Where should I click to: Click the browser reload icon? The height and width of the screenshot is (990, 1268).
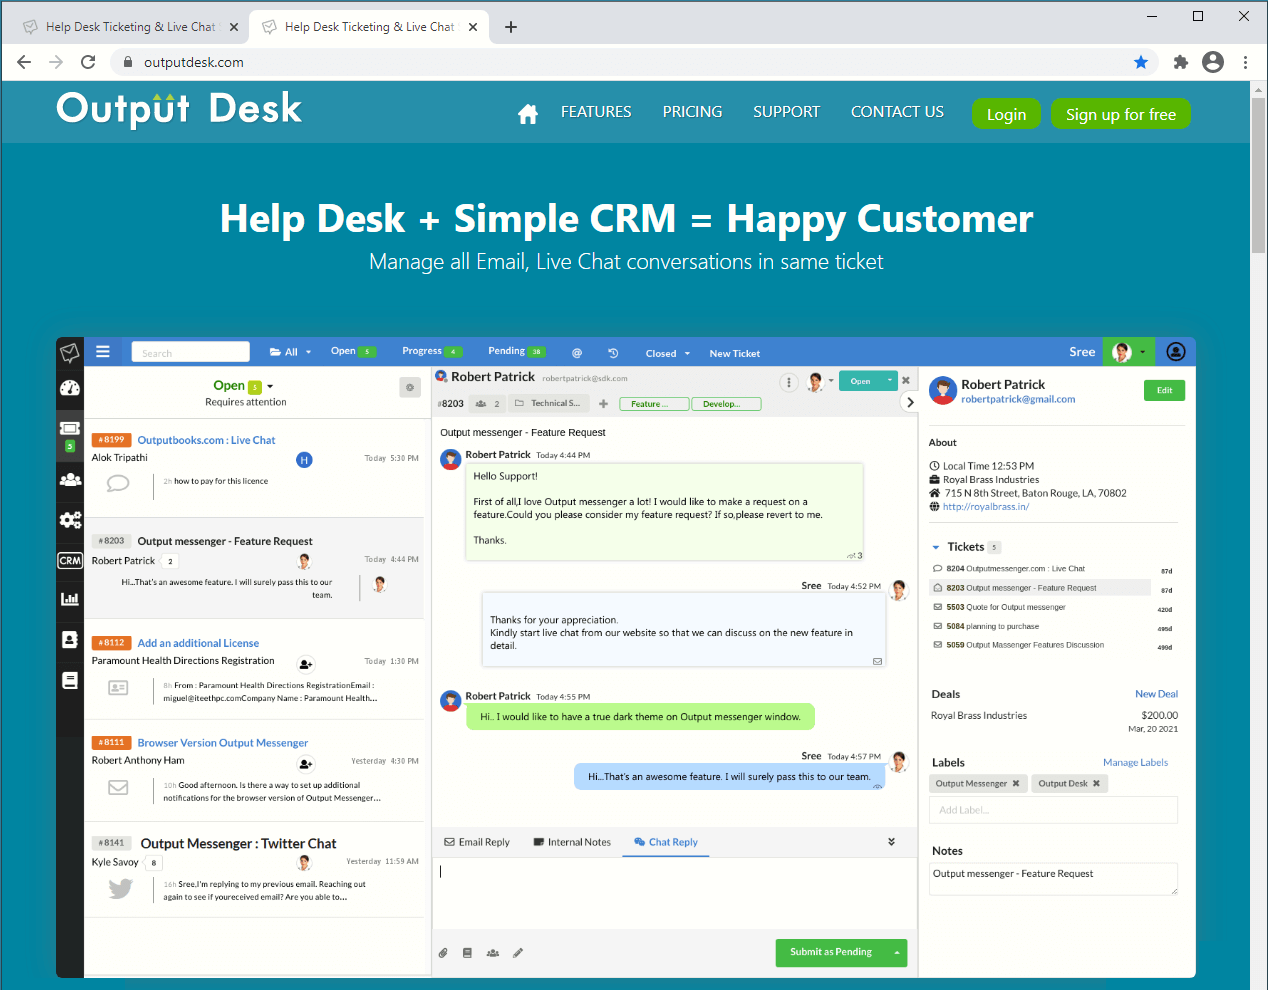click(x=88, y=62)
